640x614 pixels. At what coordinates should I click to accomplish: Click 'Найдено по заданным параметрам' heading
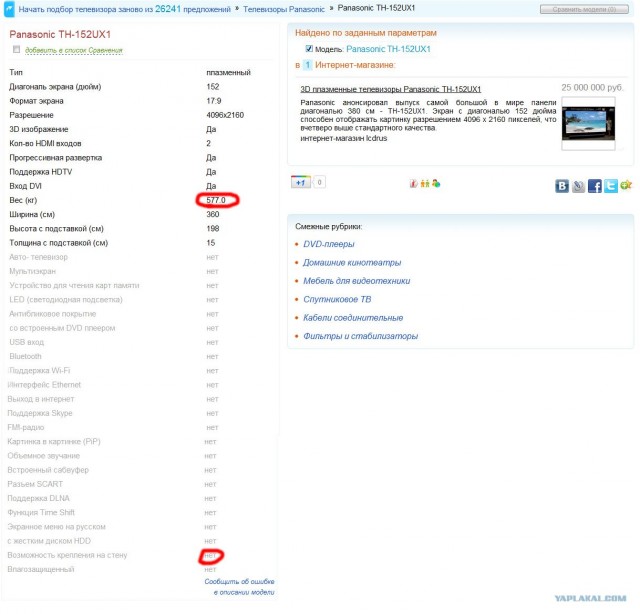(x=366, y=33)
